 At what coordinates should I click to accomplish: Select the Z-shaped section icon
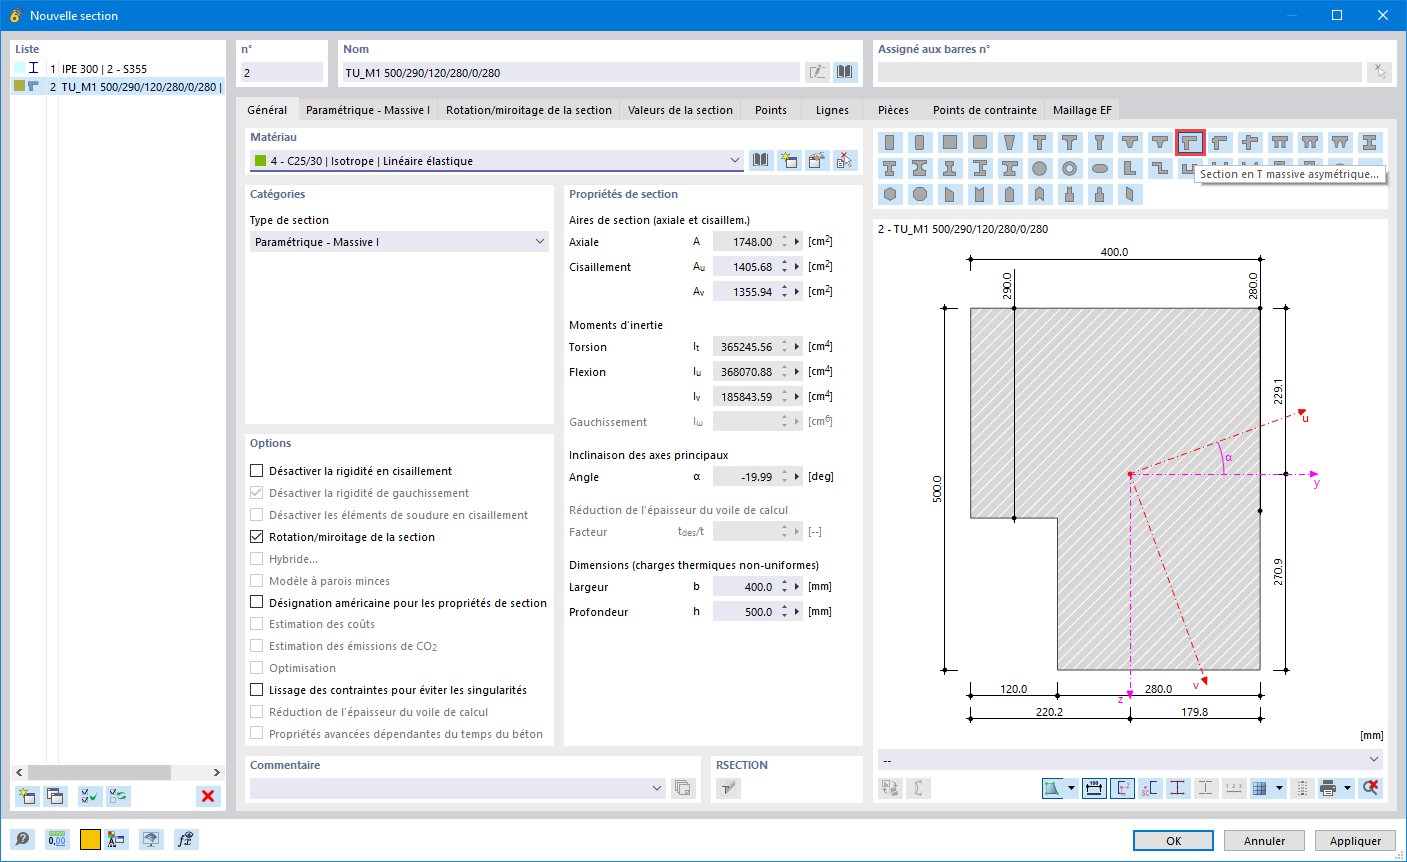point(1160,169)
